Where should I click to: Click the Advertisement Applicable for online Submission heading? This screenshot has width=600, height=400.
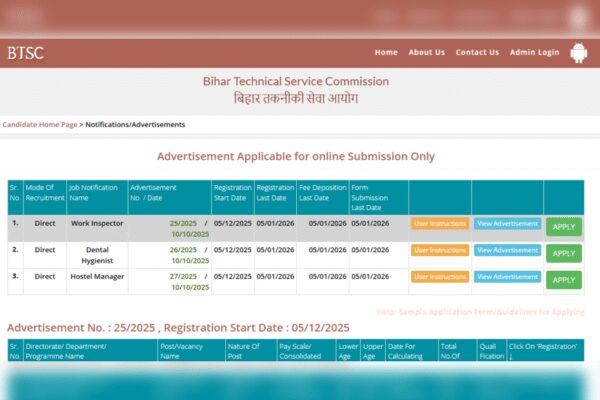296,157
